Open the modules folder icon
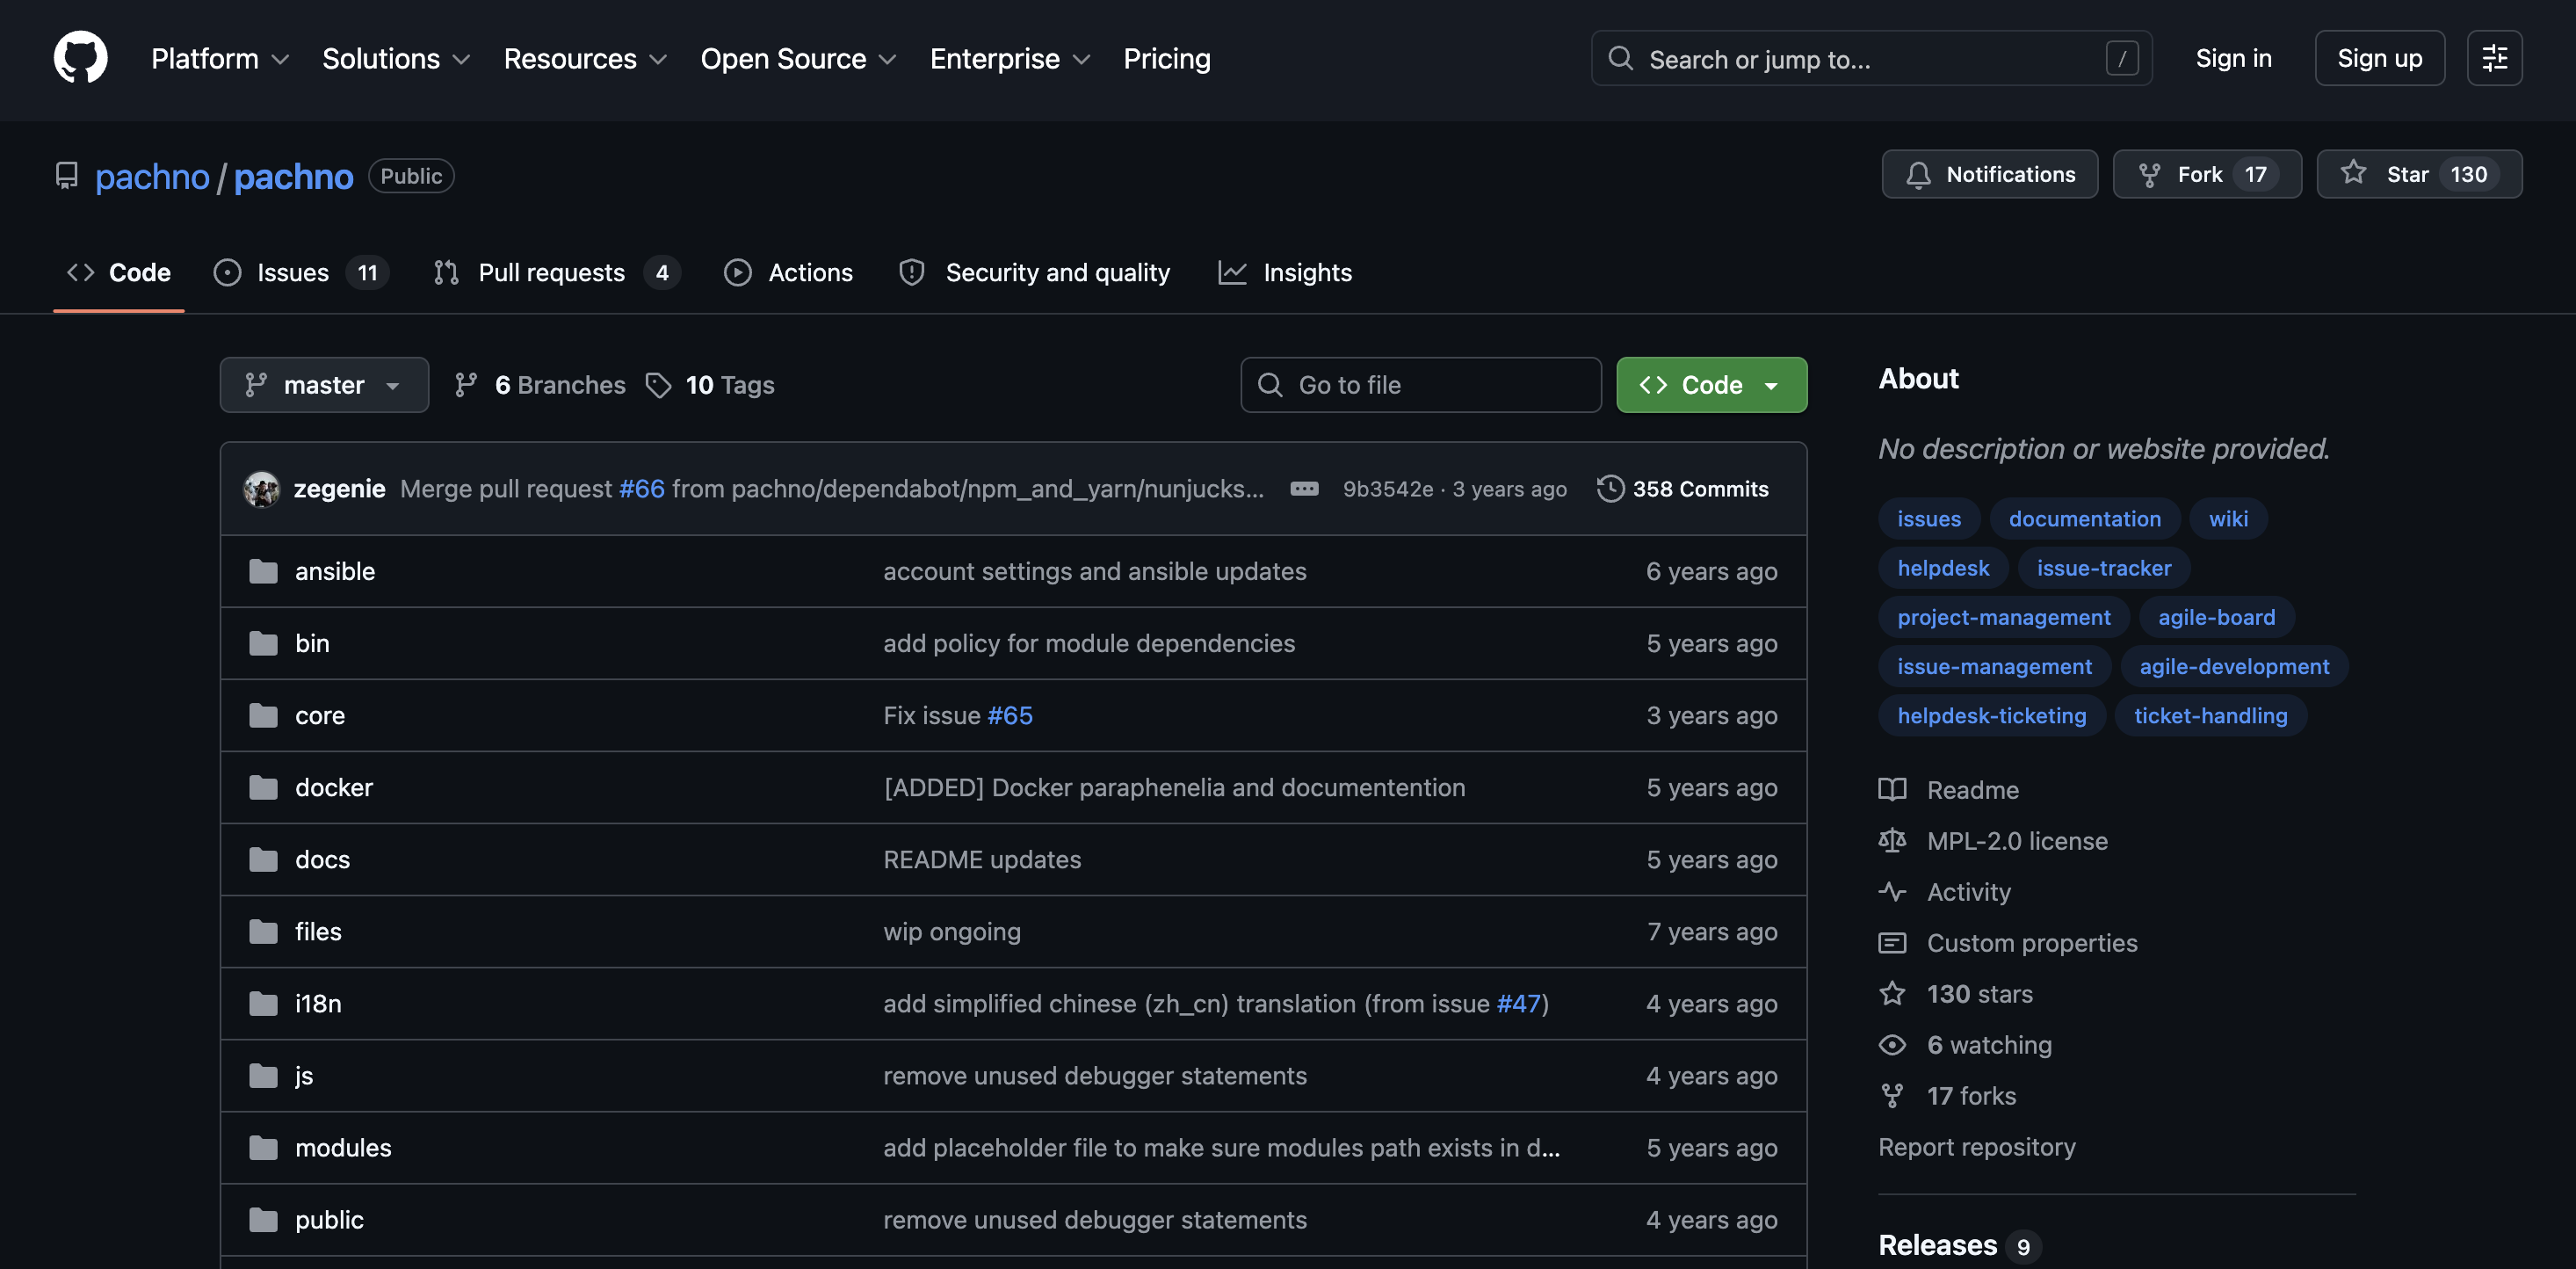 click(263, 1147)
